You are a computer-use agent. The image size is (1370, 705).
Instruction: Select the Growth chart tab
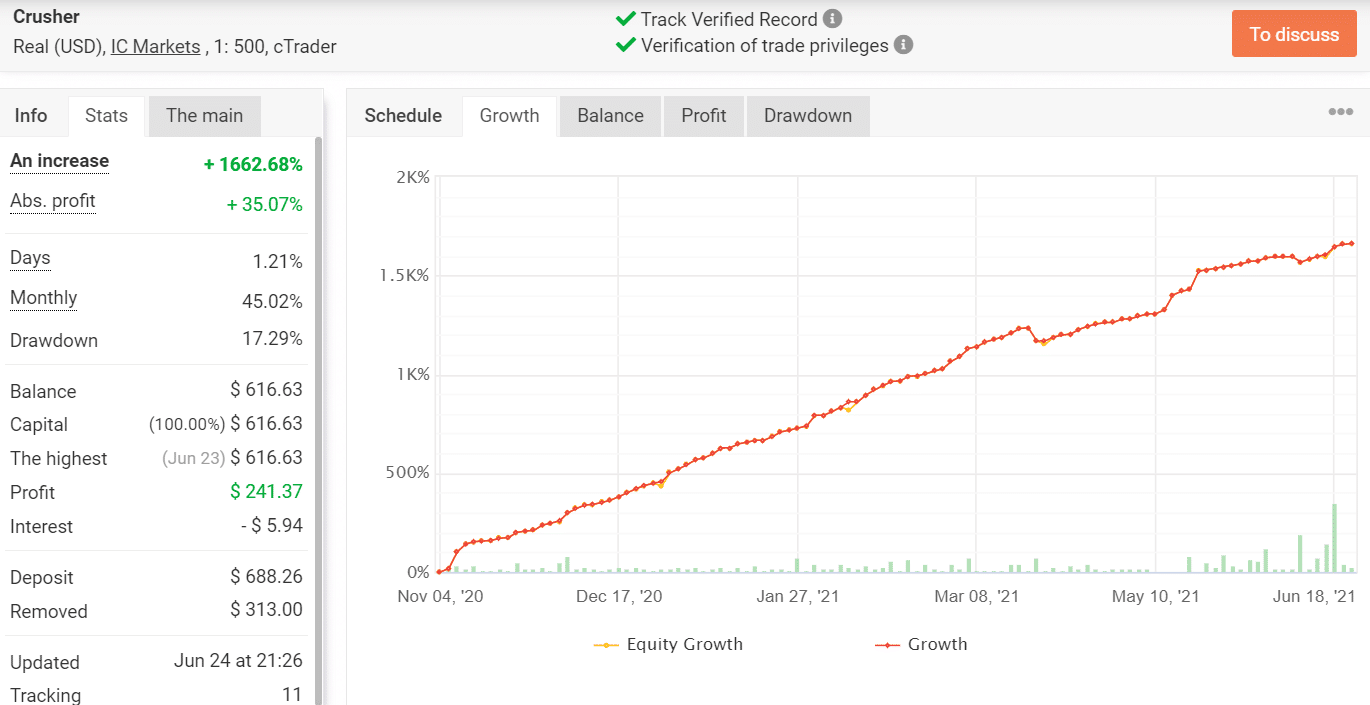[x=509, y=116]
